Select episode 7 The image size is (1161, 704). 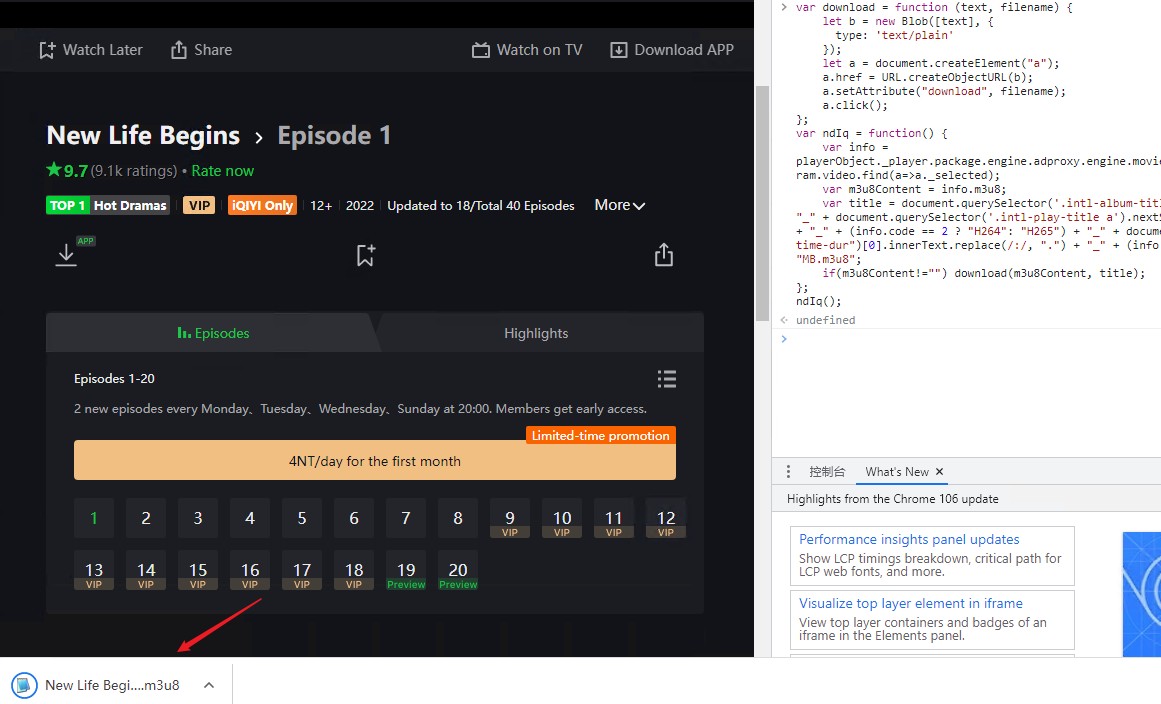406,517
